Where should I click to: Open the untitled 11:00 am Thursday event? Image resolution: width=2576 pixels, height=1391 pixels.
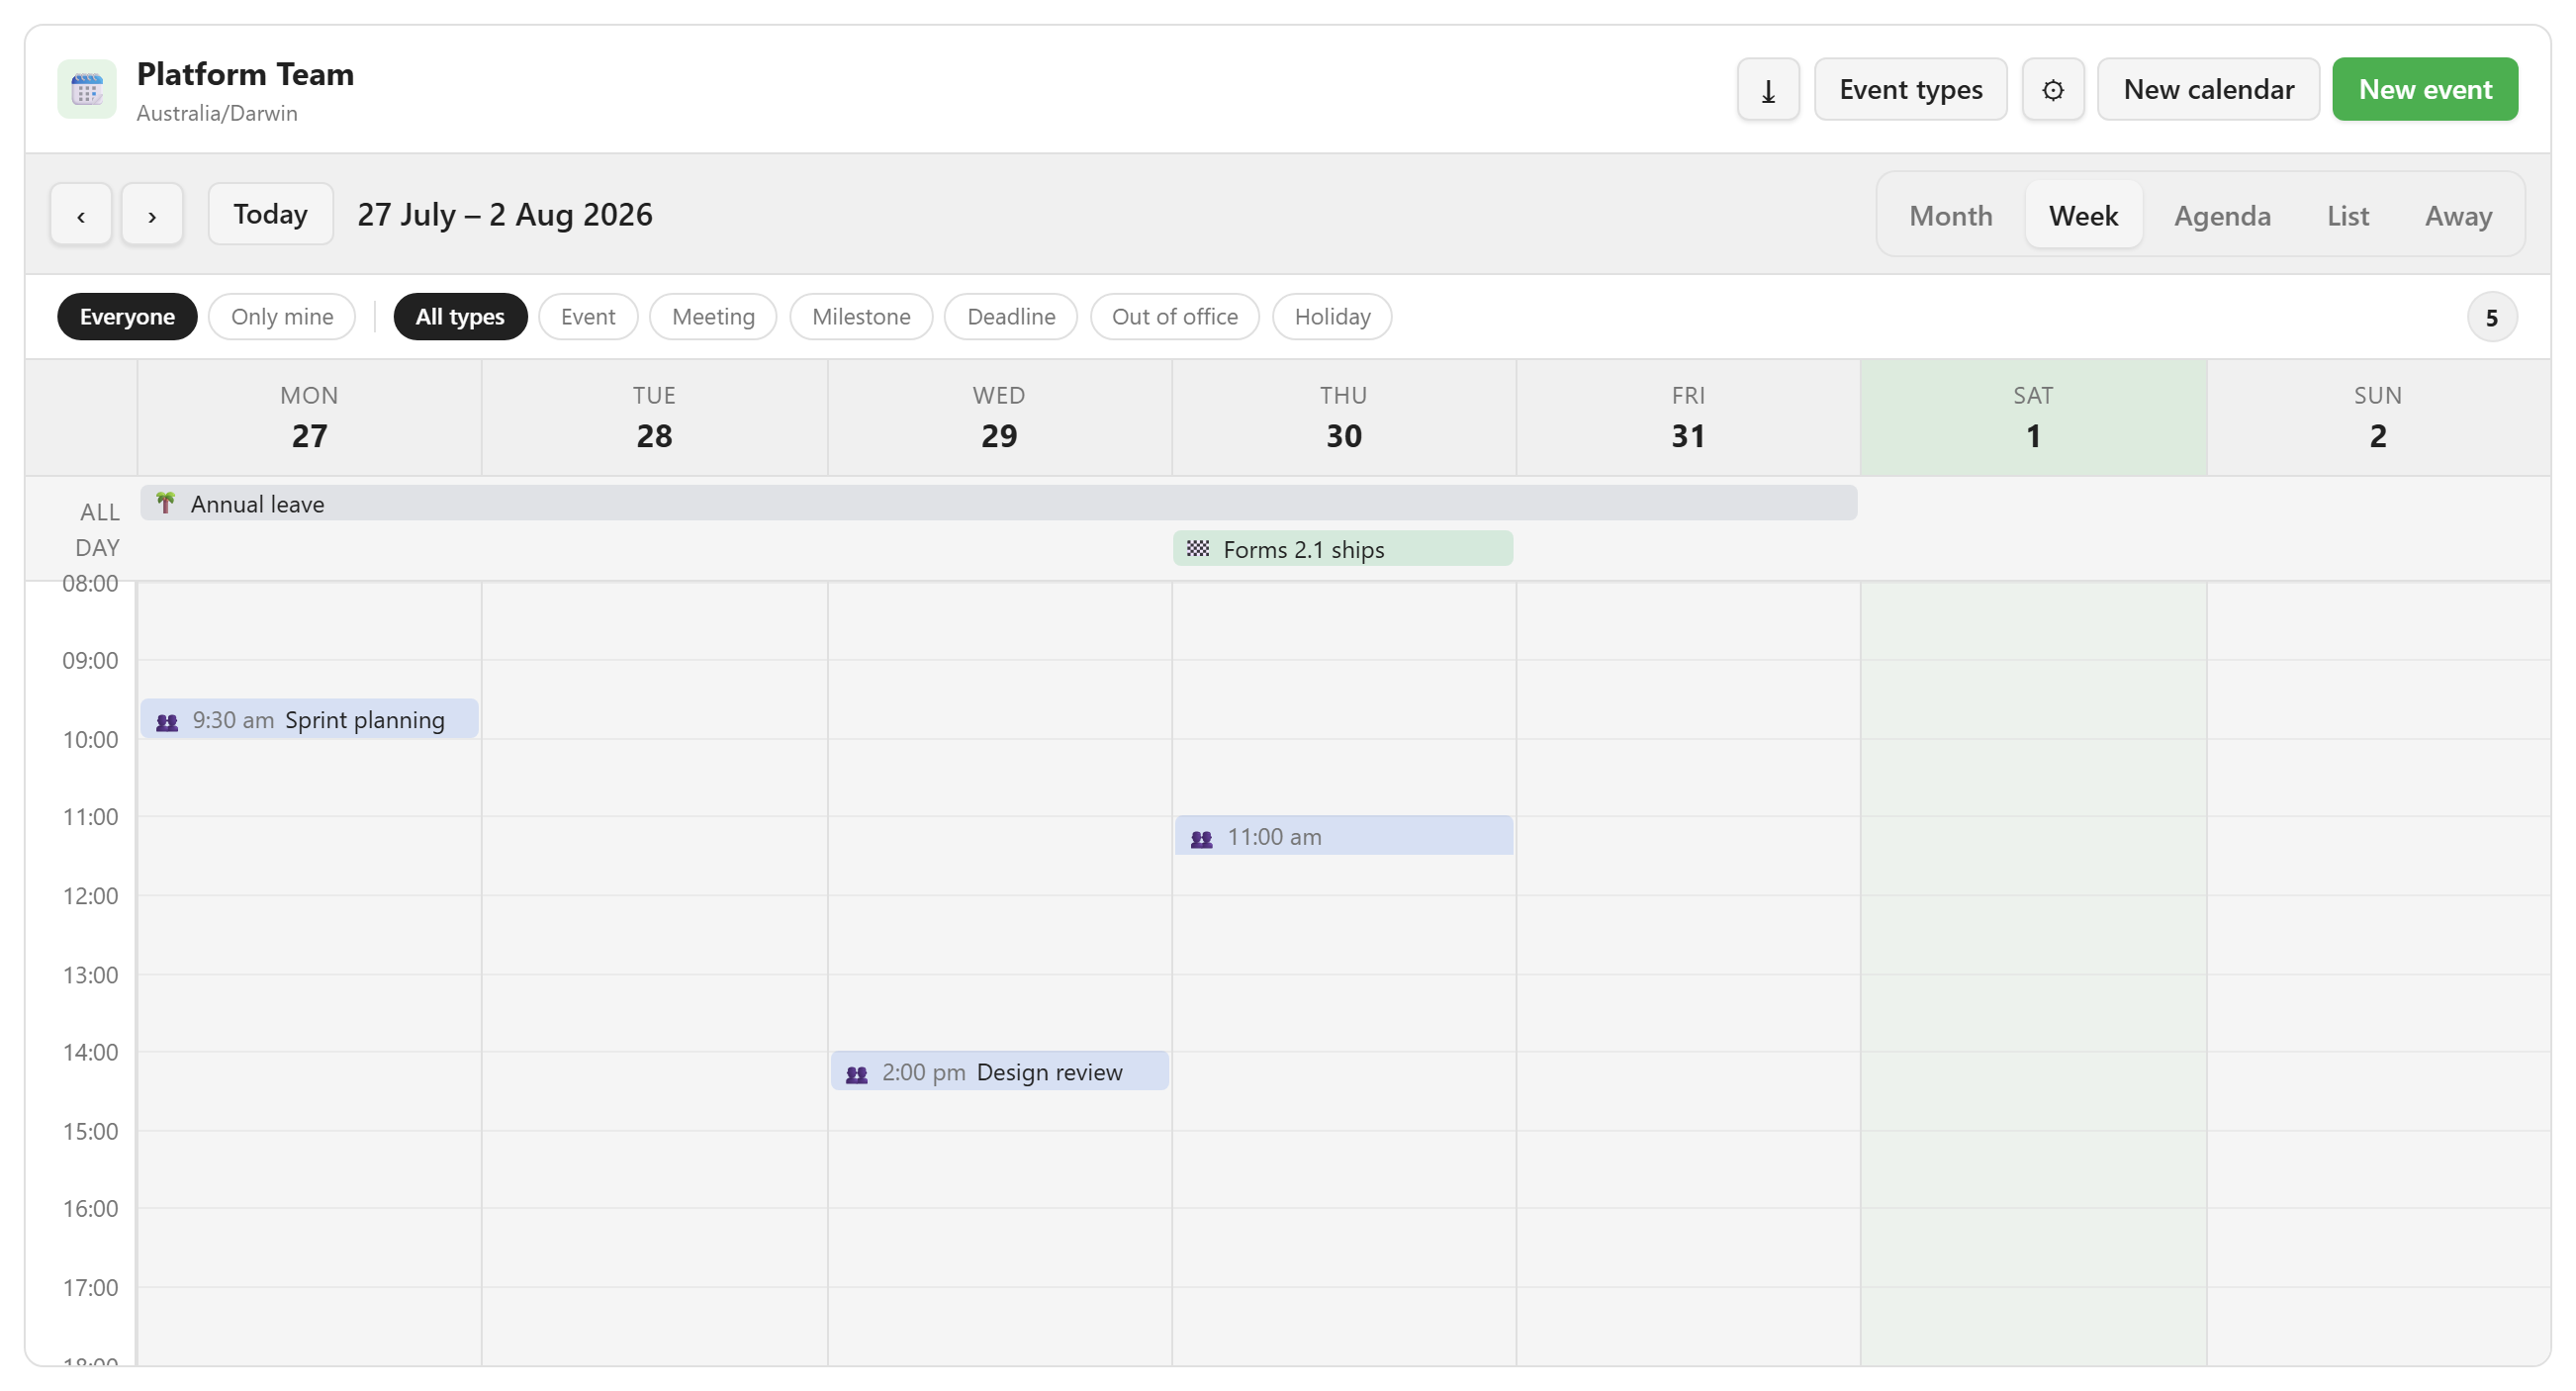[x=1343, y=837]
